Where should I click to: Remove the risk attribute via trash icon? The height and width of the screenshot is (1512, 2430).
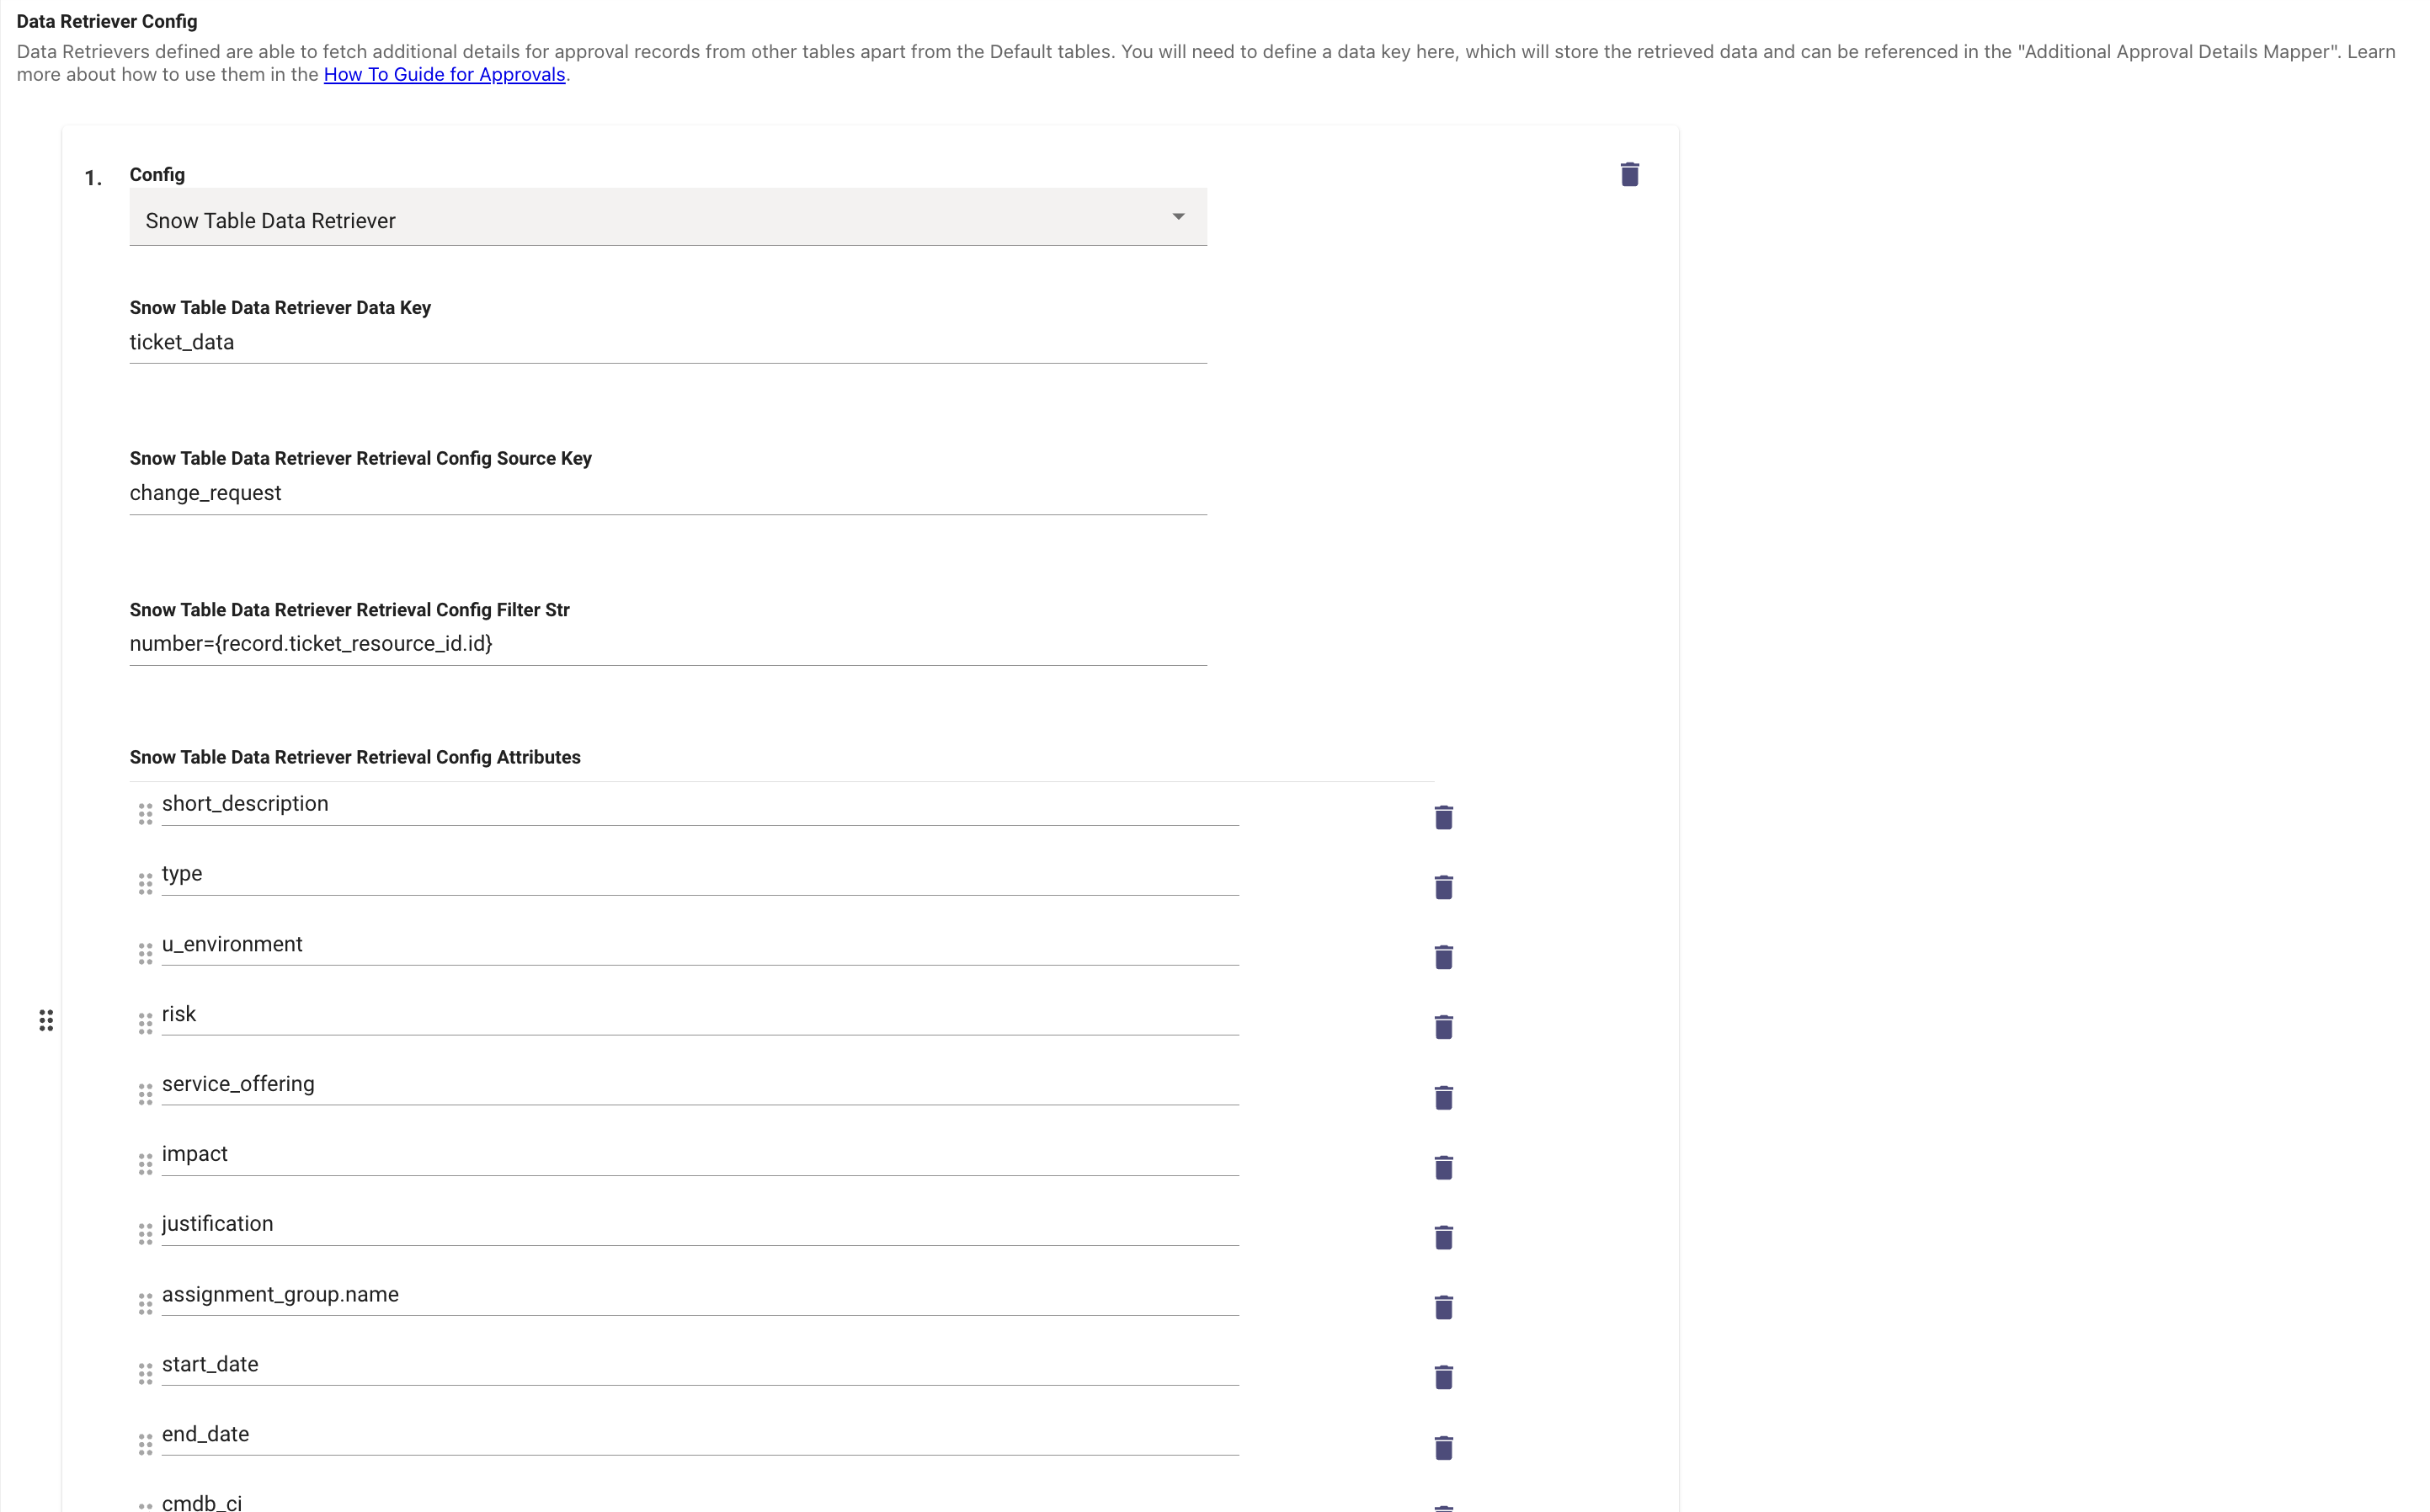pyautogui.click(x=1443, y=1027)
